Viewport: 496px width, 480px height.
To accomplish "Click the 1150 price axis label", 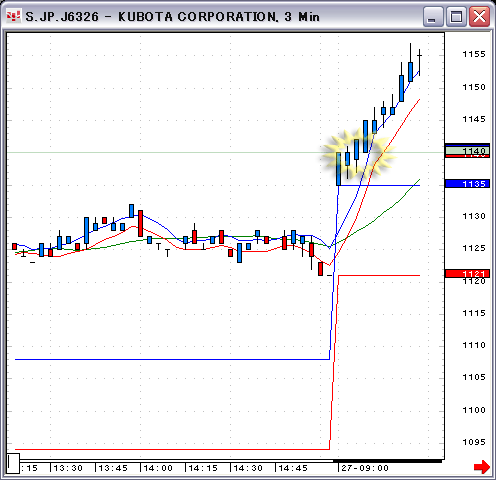I will pyautogui.click(x=474, y=87).
